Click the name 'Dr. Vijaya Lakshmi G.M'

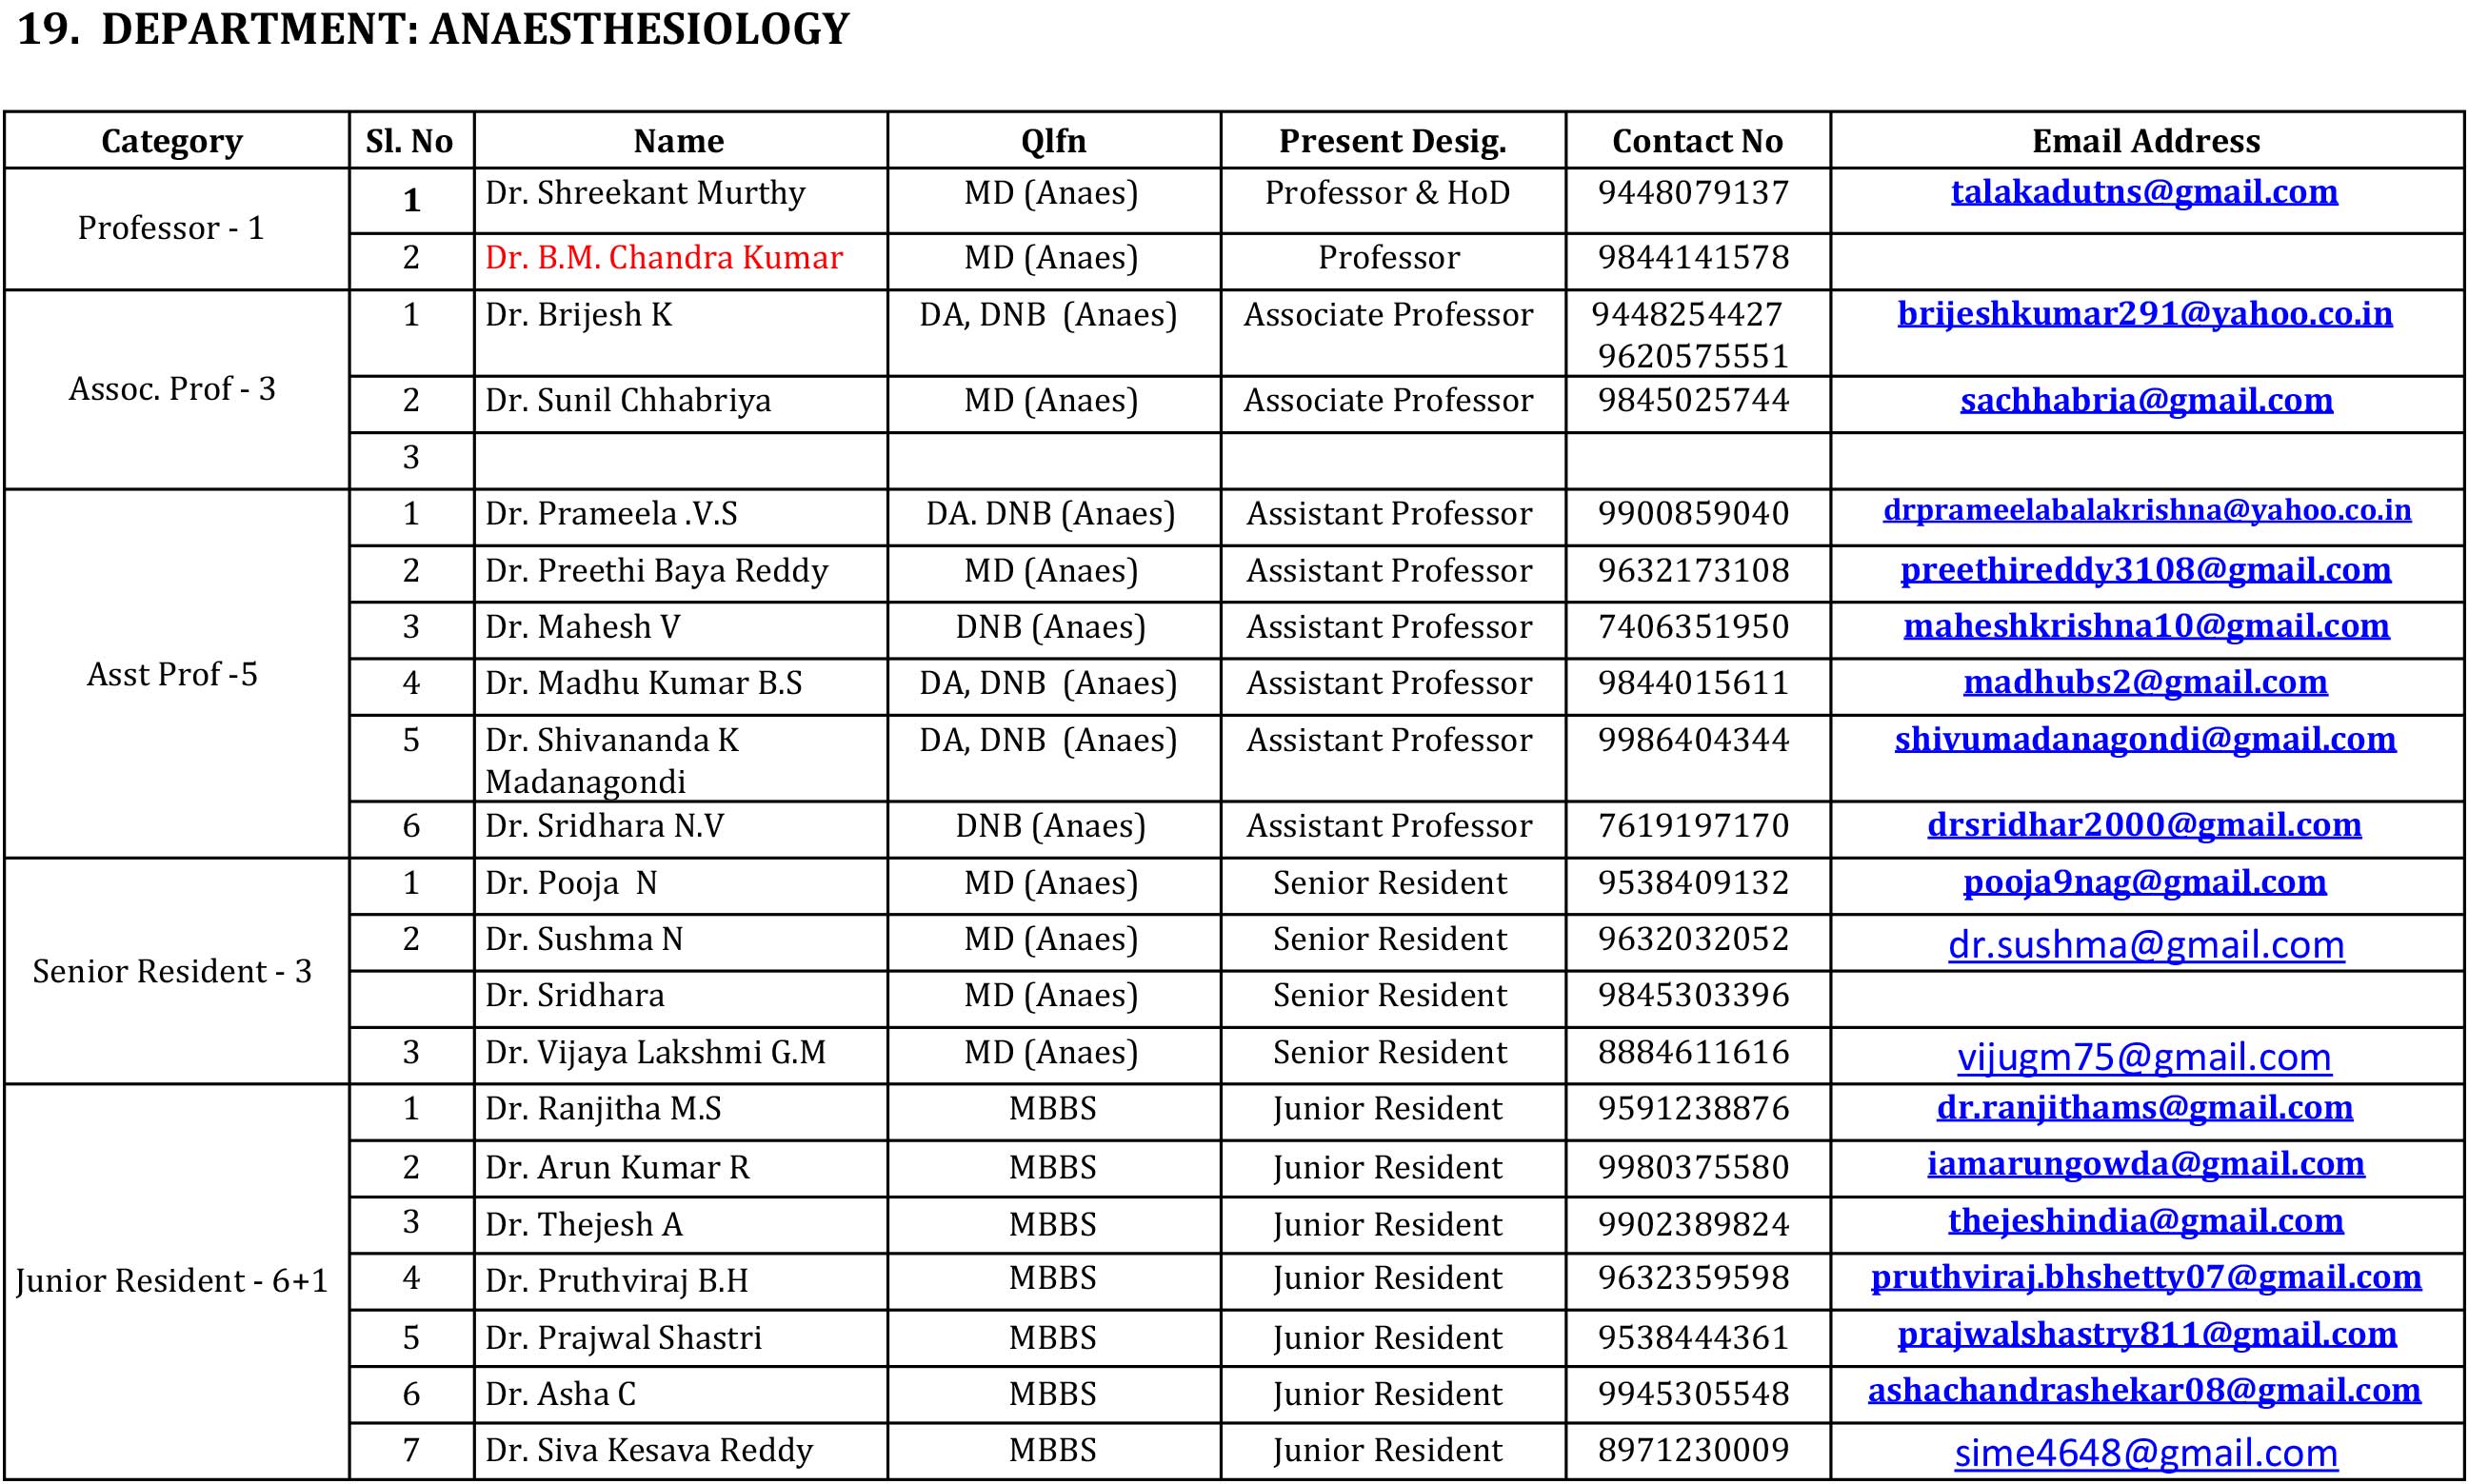click(x=656, y=1052)
